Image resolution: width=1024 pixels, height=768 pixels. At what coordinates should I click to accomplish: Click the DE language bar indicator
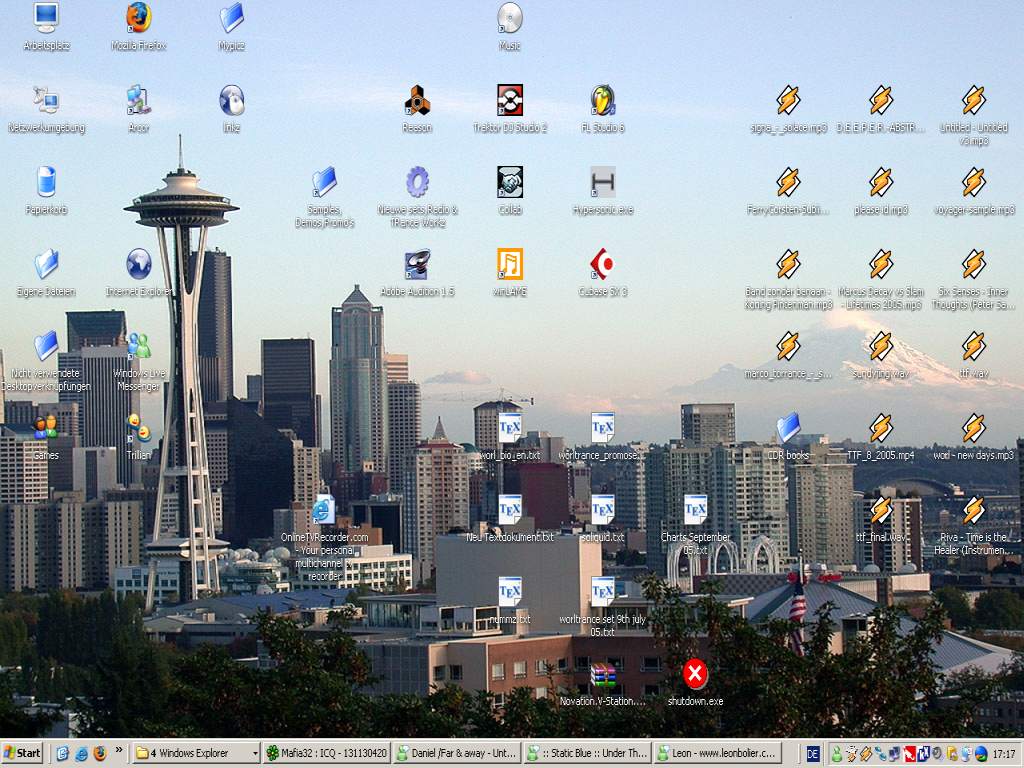point(813,753)
